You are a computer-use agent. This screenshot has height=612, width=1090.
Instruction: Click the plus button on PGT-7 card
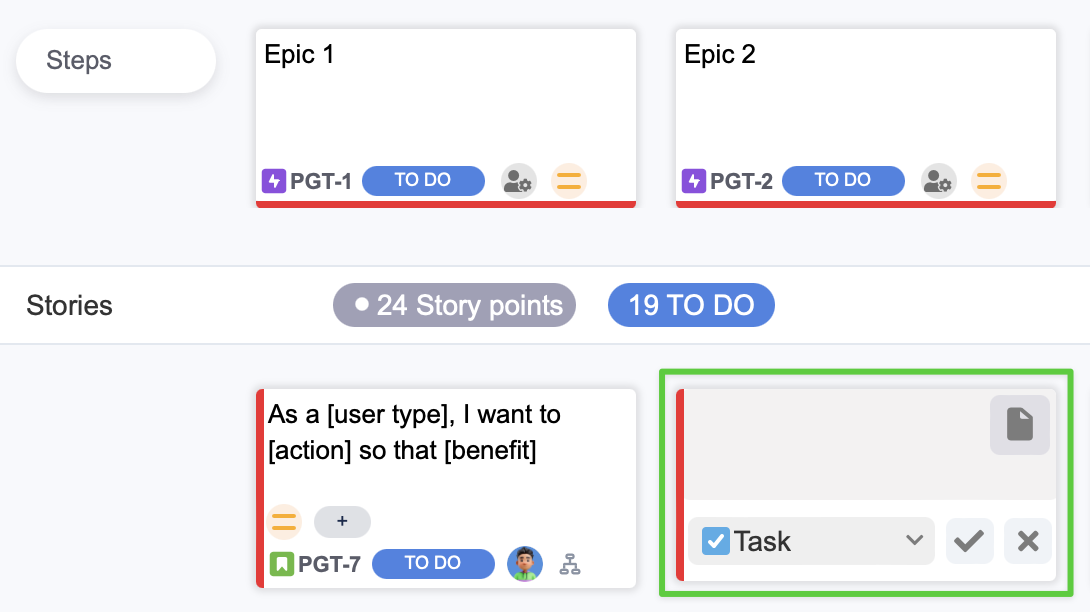click(x=342, y=521)
